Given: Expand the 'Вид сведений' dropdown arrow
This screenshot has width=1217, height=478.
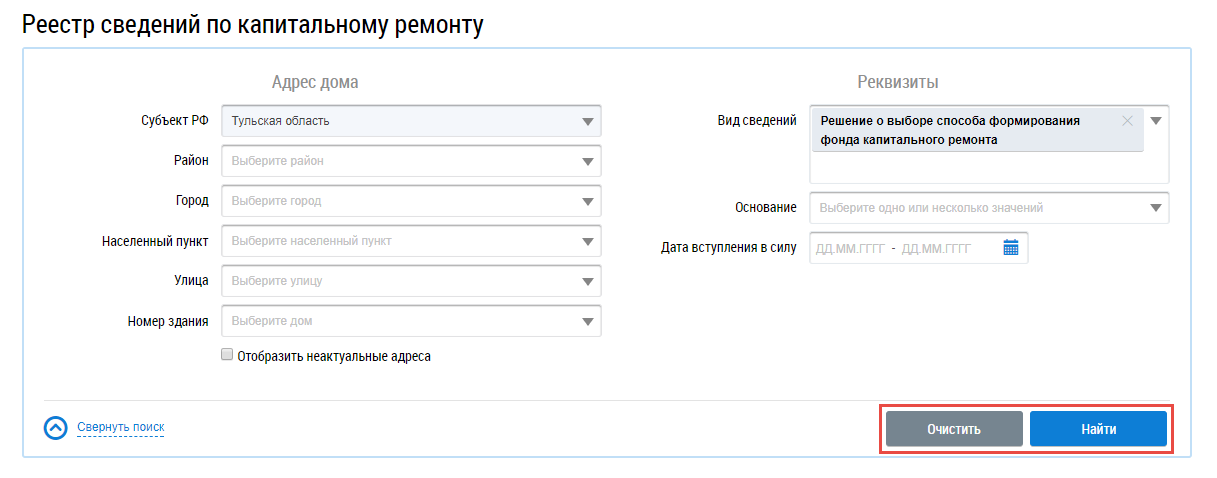Looking at the screenshot, I should tap(1156, 121).
